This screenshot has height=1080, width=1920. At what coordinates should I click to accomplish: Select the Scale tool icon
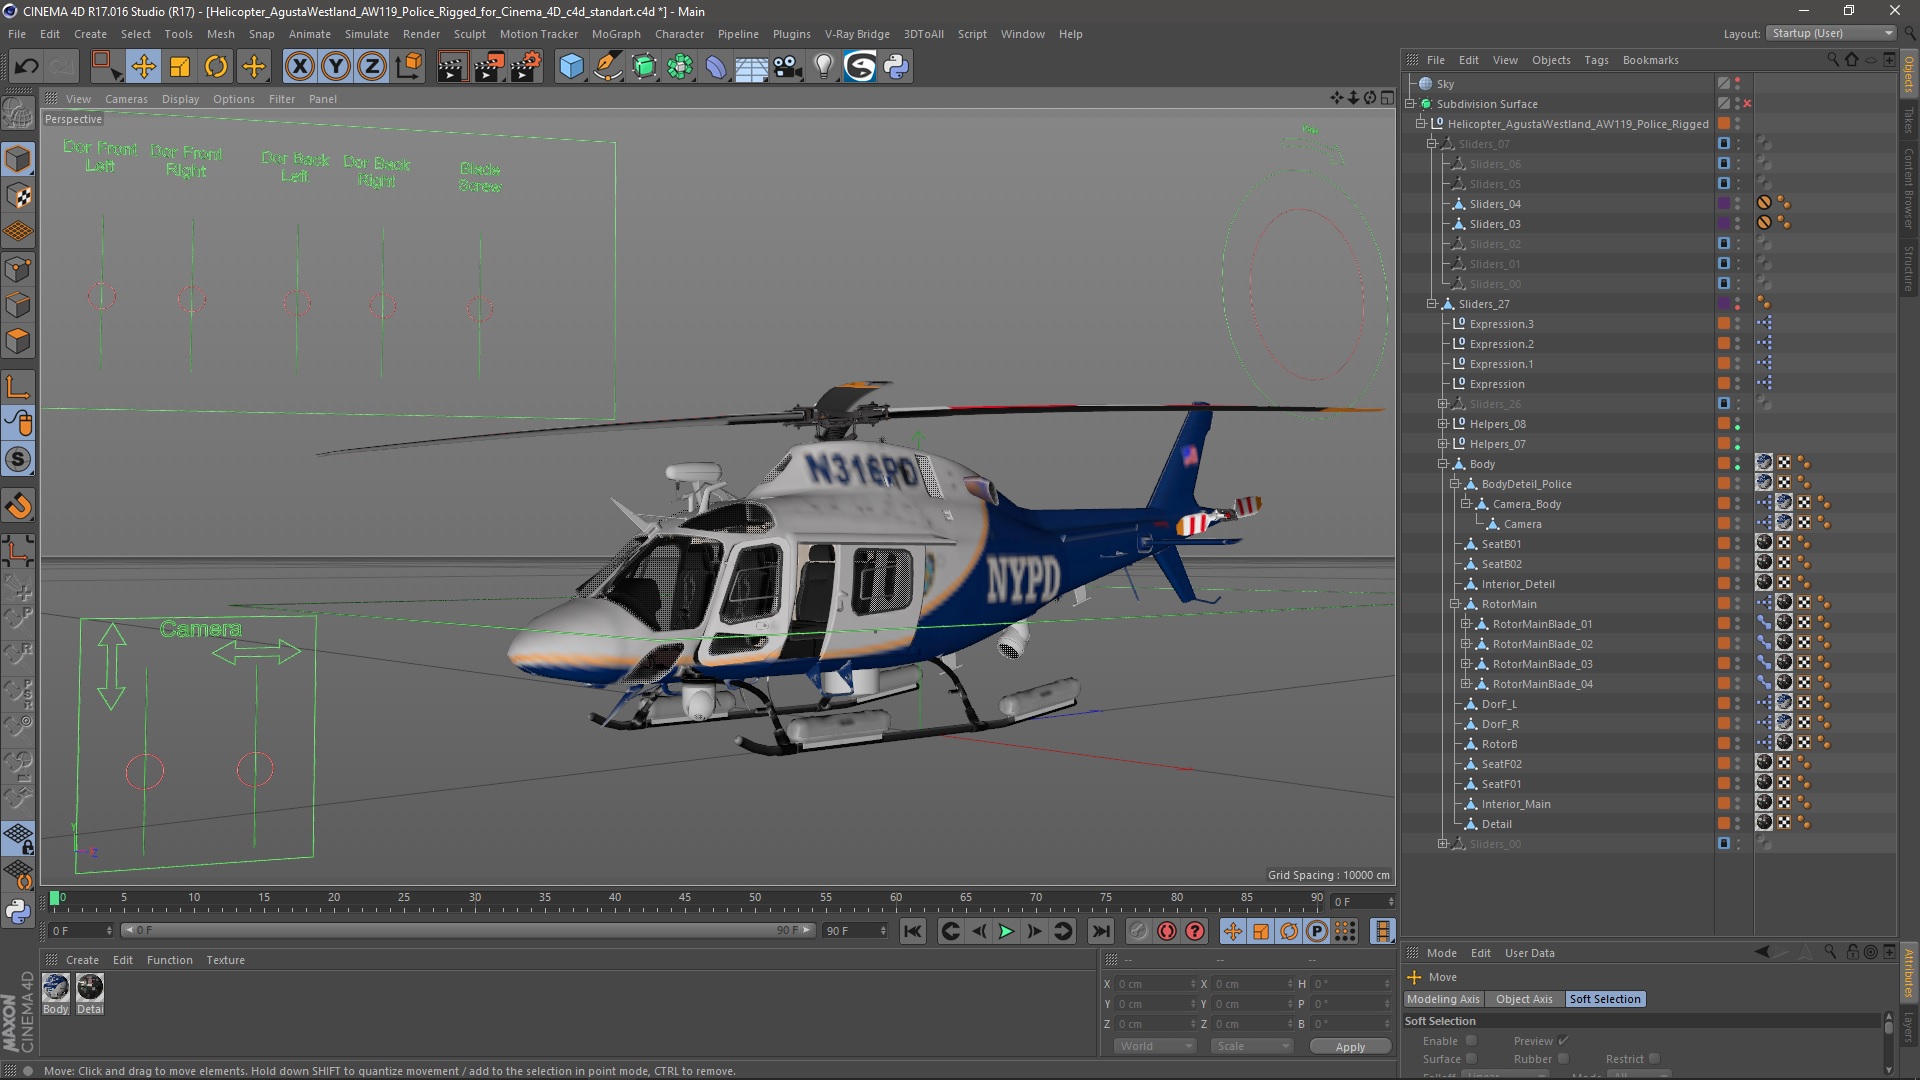point(180,67)
